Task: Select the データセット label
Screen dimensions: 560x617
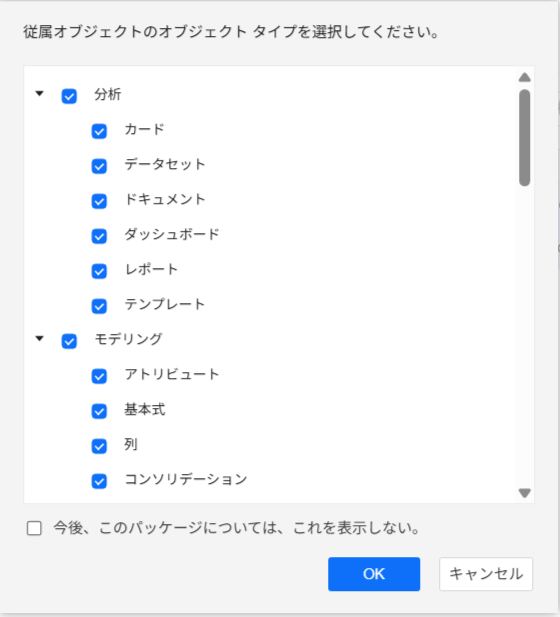Action: tap(165, 164)
